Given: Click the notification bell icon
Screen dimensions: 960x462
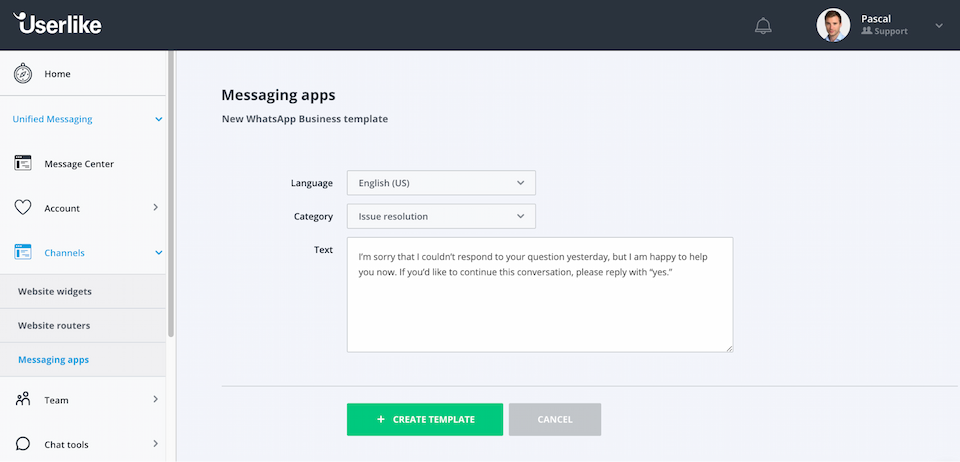Looking at the screenshot, I should click(x=763, y=26).
